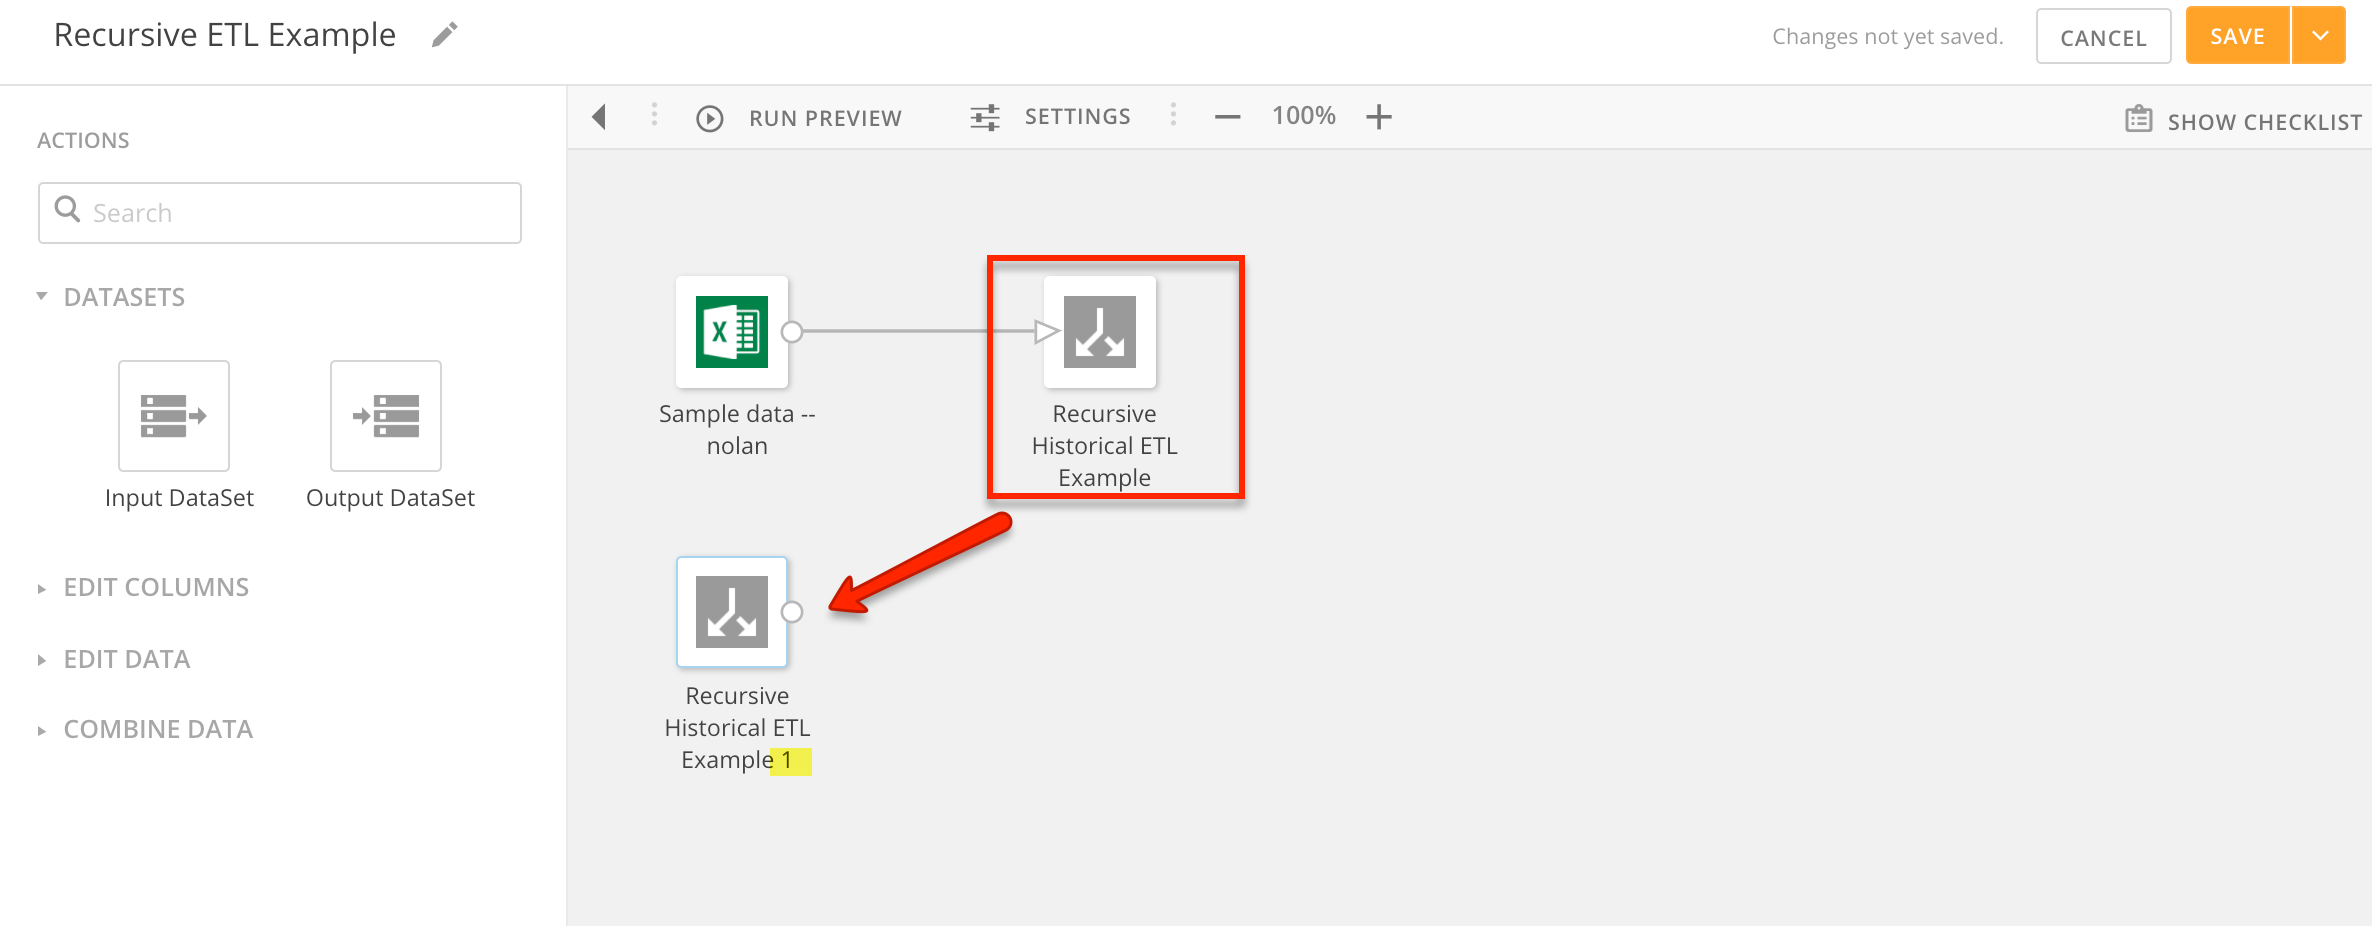The image size is (2372, 926).
Task: Open dataflow settings with sliders icon
Action: point(983,116)
